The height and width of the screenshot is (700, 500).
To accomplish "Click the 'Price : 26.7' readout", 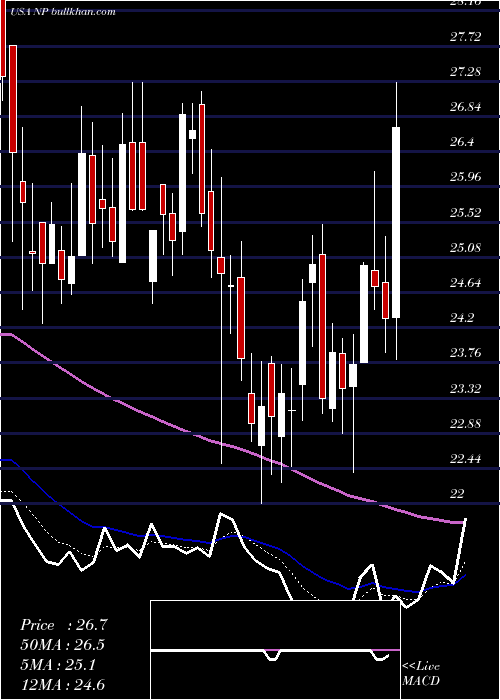I will (64, 625).
